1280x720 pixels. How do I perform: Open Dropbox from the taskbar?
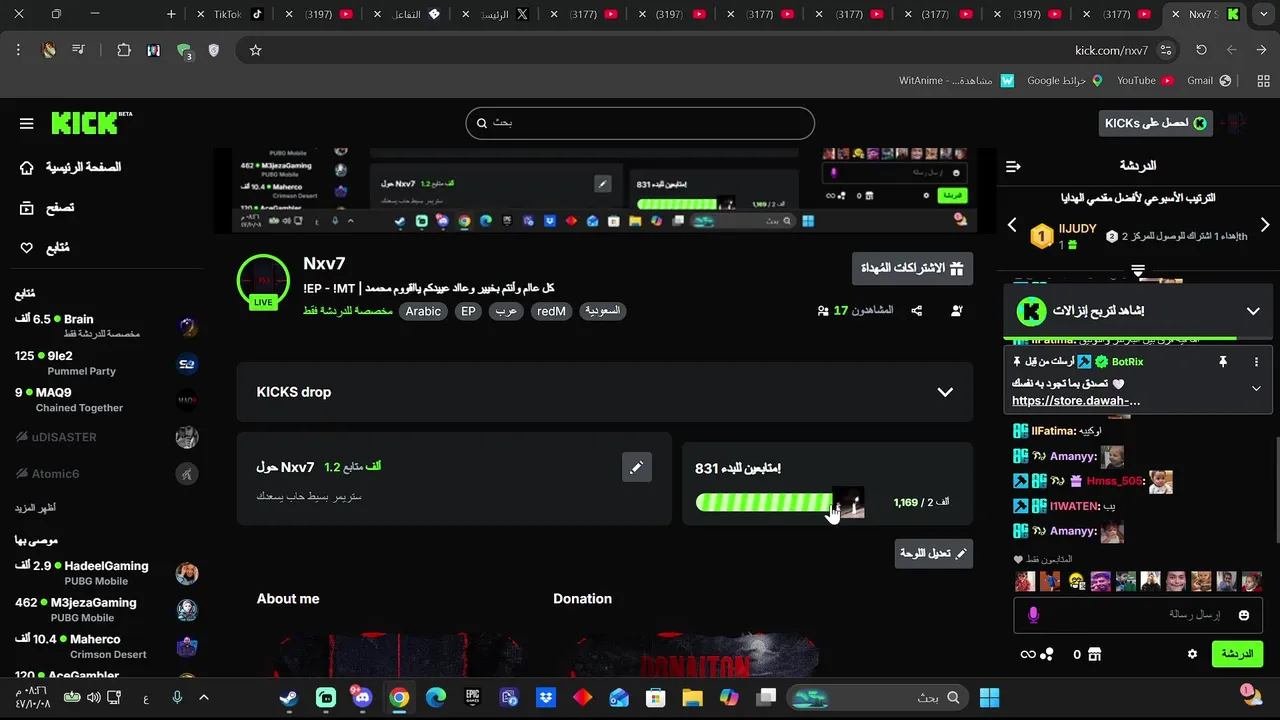546,698
